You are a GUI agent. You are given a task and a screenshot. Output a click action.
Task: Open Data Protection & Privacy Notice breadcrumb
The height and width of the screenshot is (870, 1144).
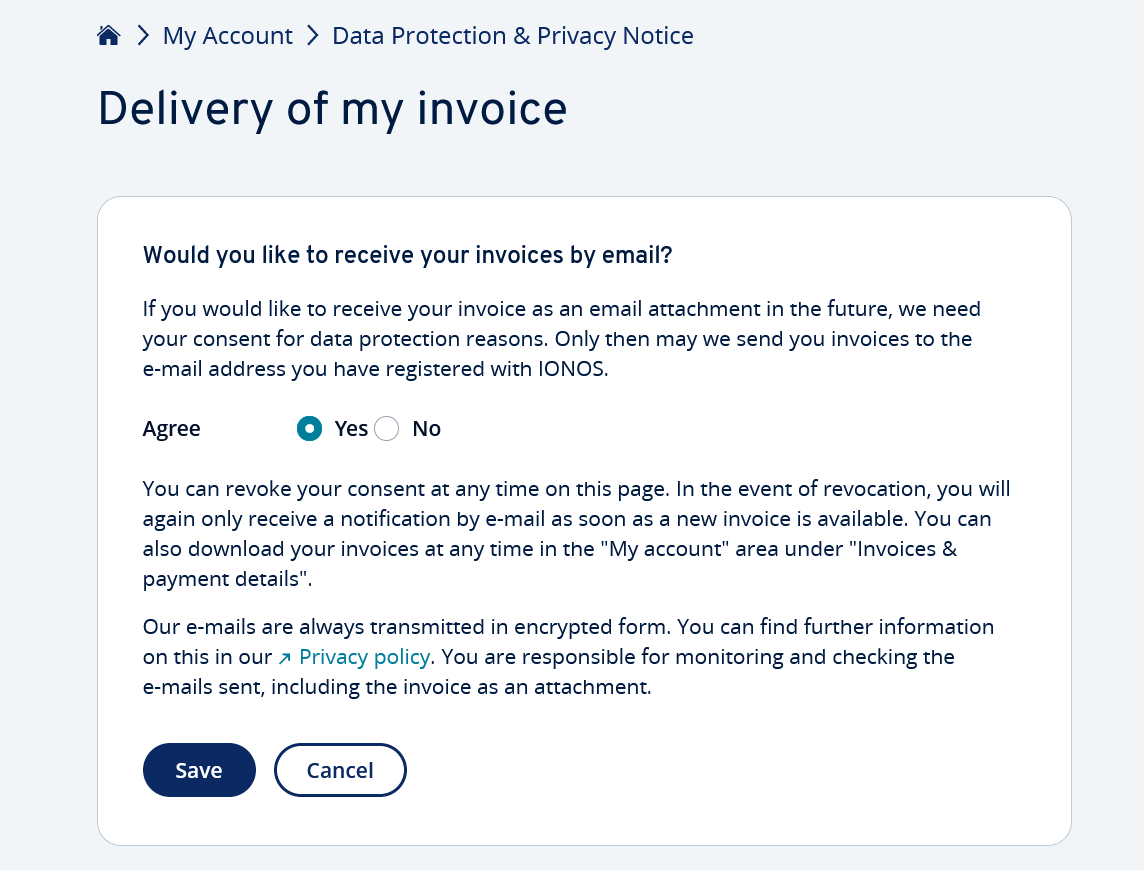[513, 36]
